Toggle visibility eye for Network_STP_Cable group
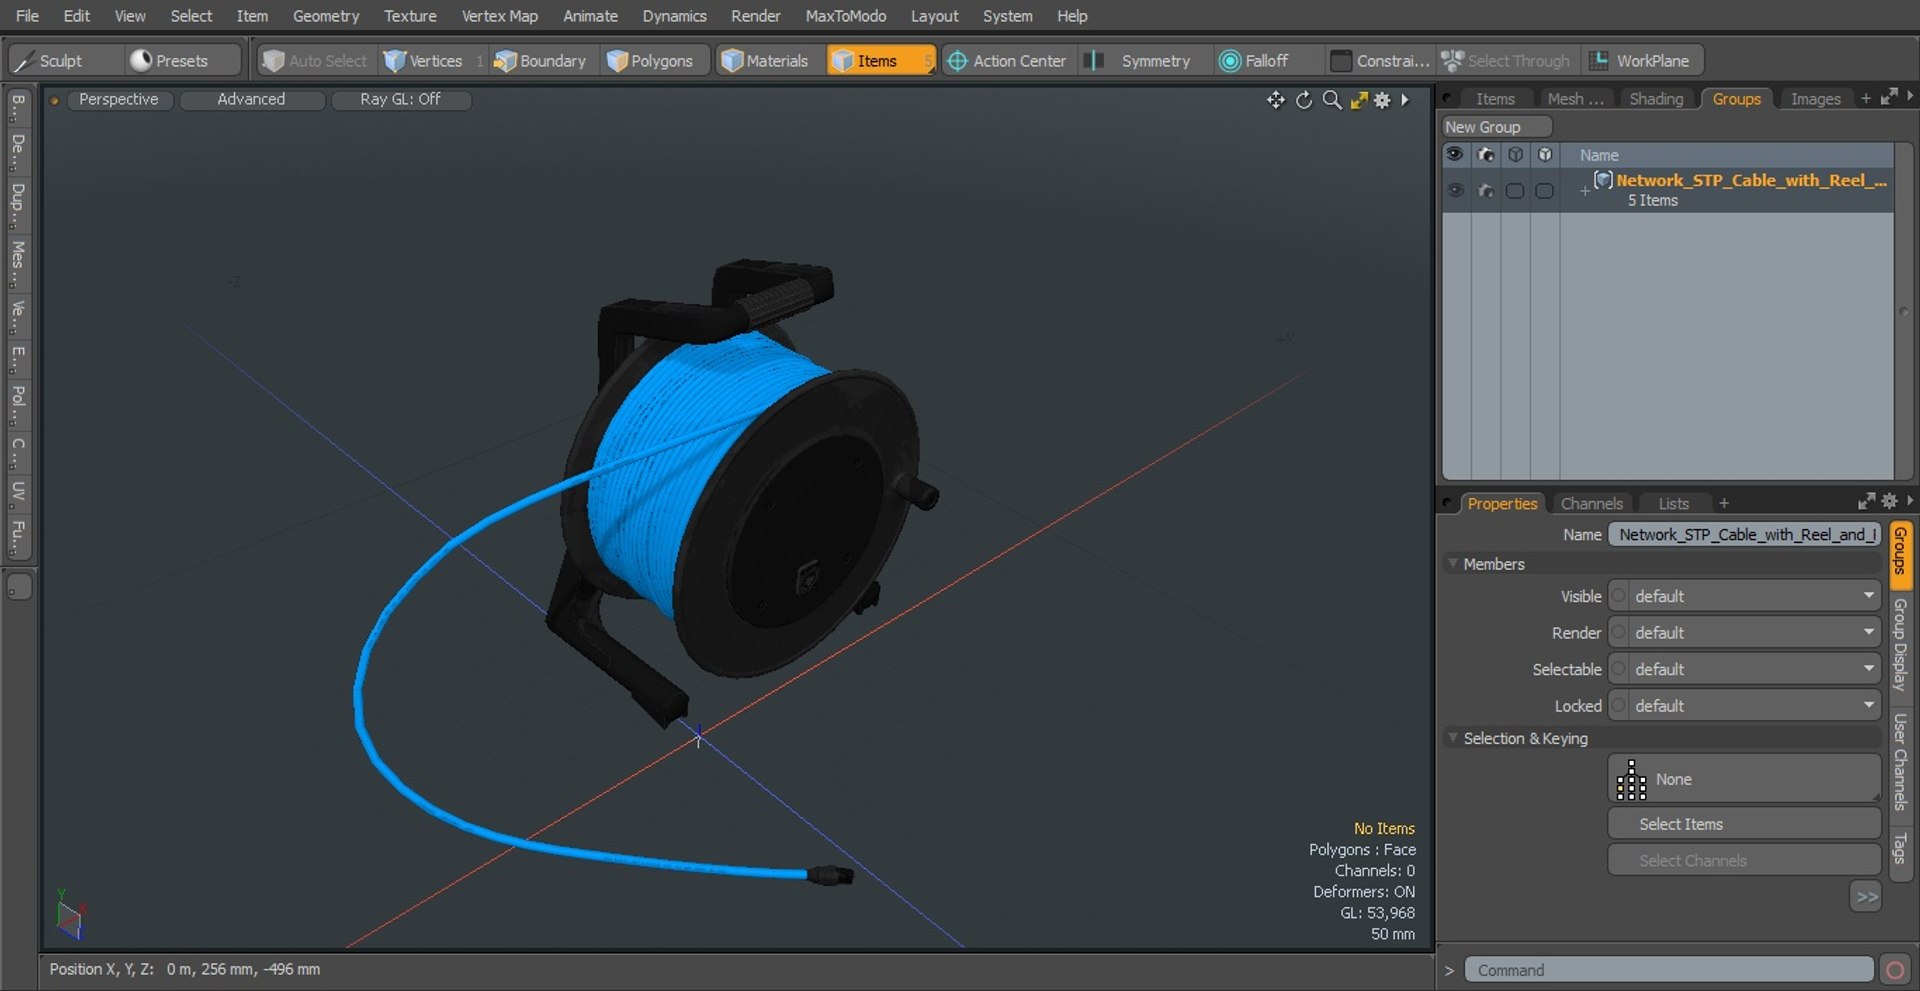This screenshot has height=991, width=1920. point(1455,190)
